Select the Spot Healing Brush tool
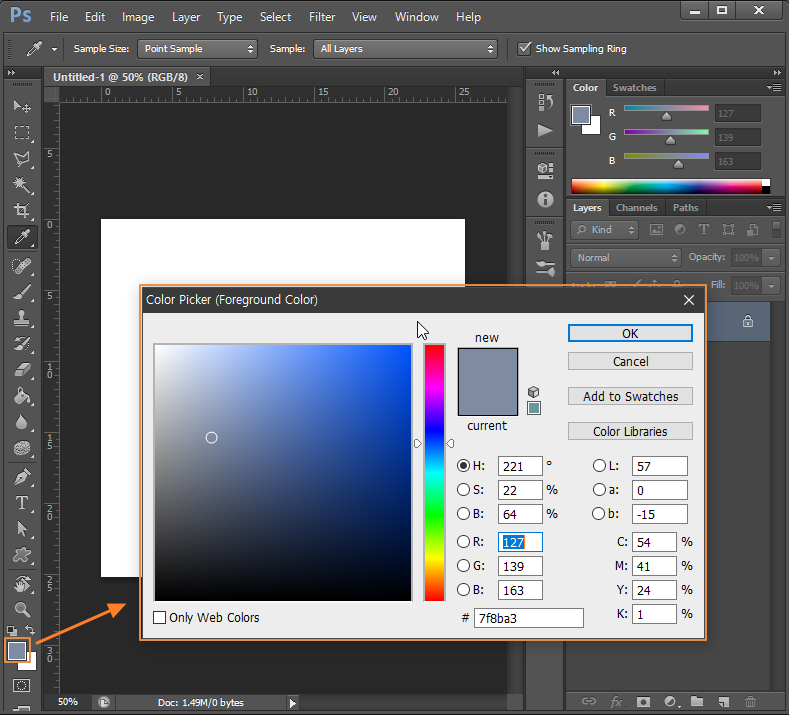 tap(22, 266)
